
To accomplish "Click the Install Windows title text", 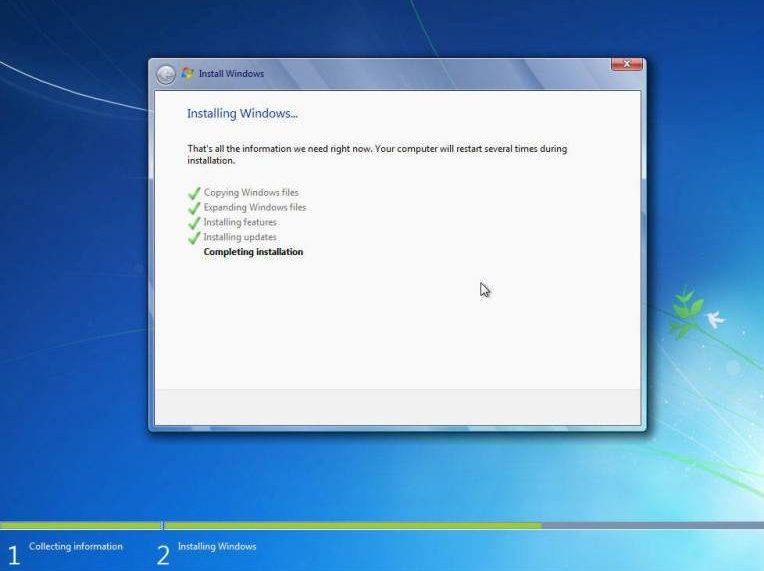I will 231,74.
